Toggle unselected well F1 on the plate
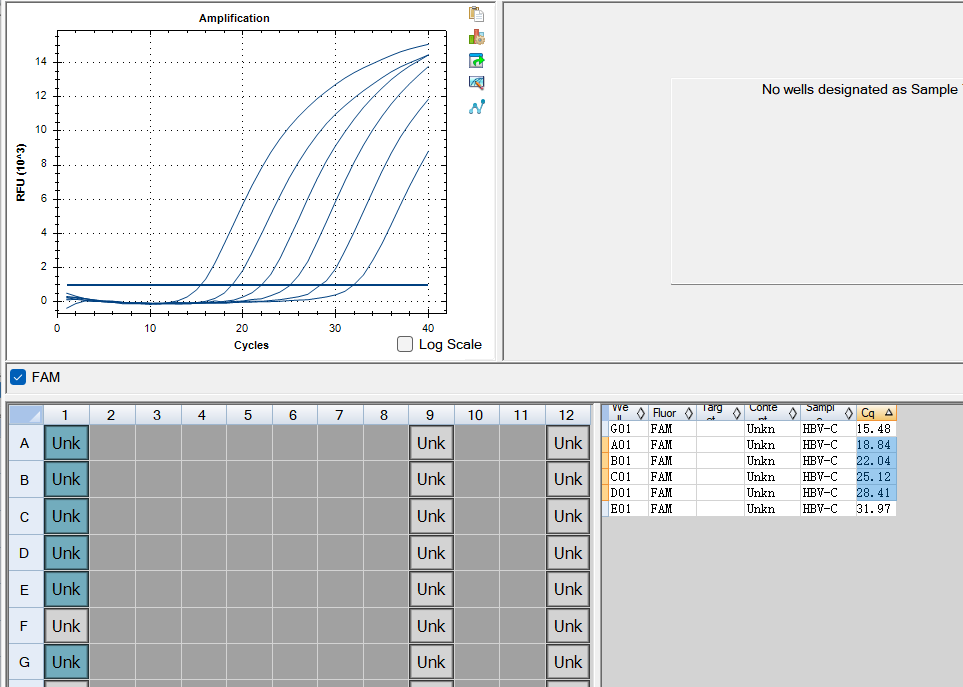Viewport: 963px width, 687px height. pyautogui.click(x=66, y=626)
